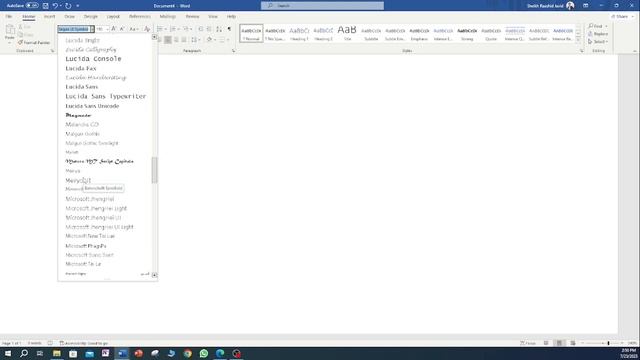Switch to Read Mode view icon
Viewport: 640px width, 360px height.
click(546, 343)
